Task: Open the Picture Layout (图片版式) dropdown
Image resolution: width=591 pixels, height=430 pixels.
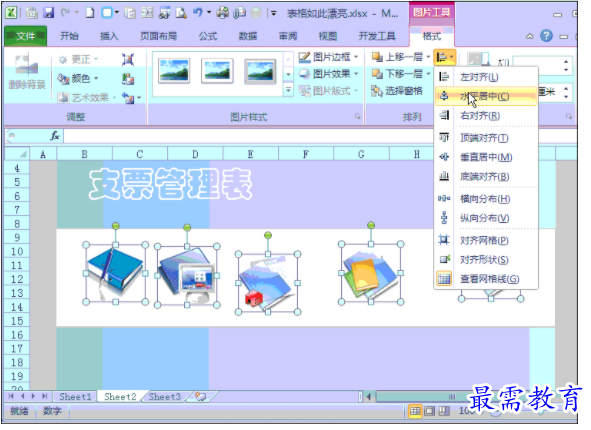Action: [329, 91]
